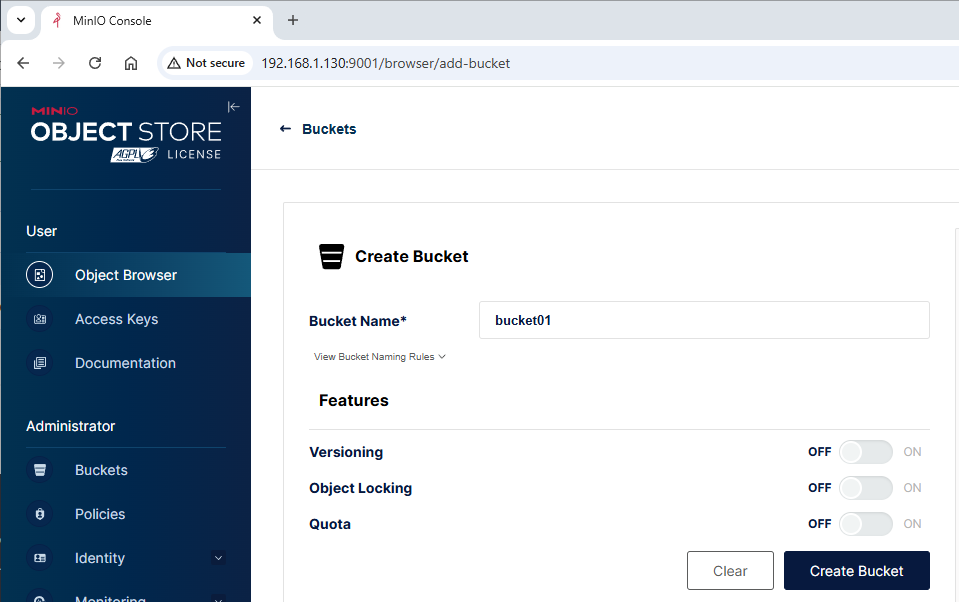Image resolution: width=959 pixels, height=602 pixels.
Task: Click the Identity sidebar icon
Action: pyautogui.click(x=40, y=558)
